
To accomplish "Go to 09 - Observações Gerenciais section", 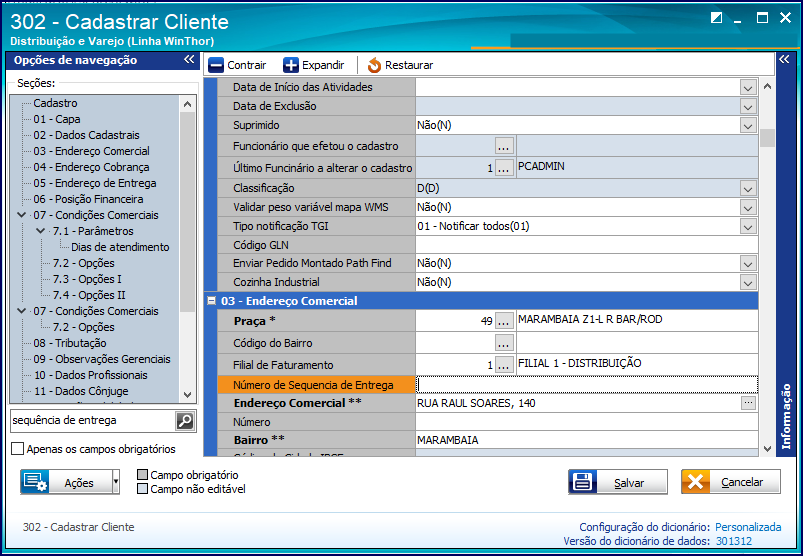I will (102, 359).
